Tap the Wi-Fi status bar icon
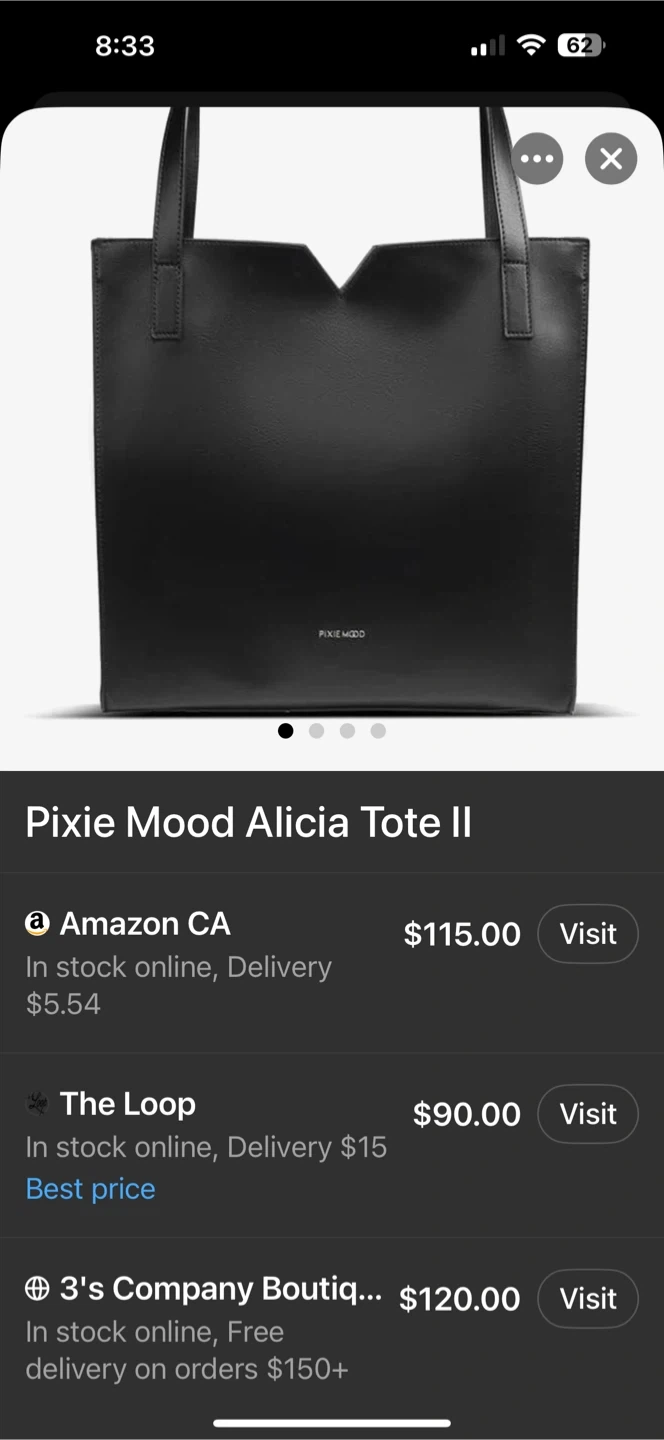 click(531, 45)
